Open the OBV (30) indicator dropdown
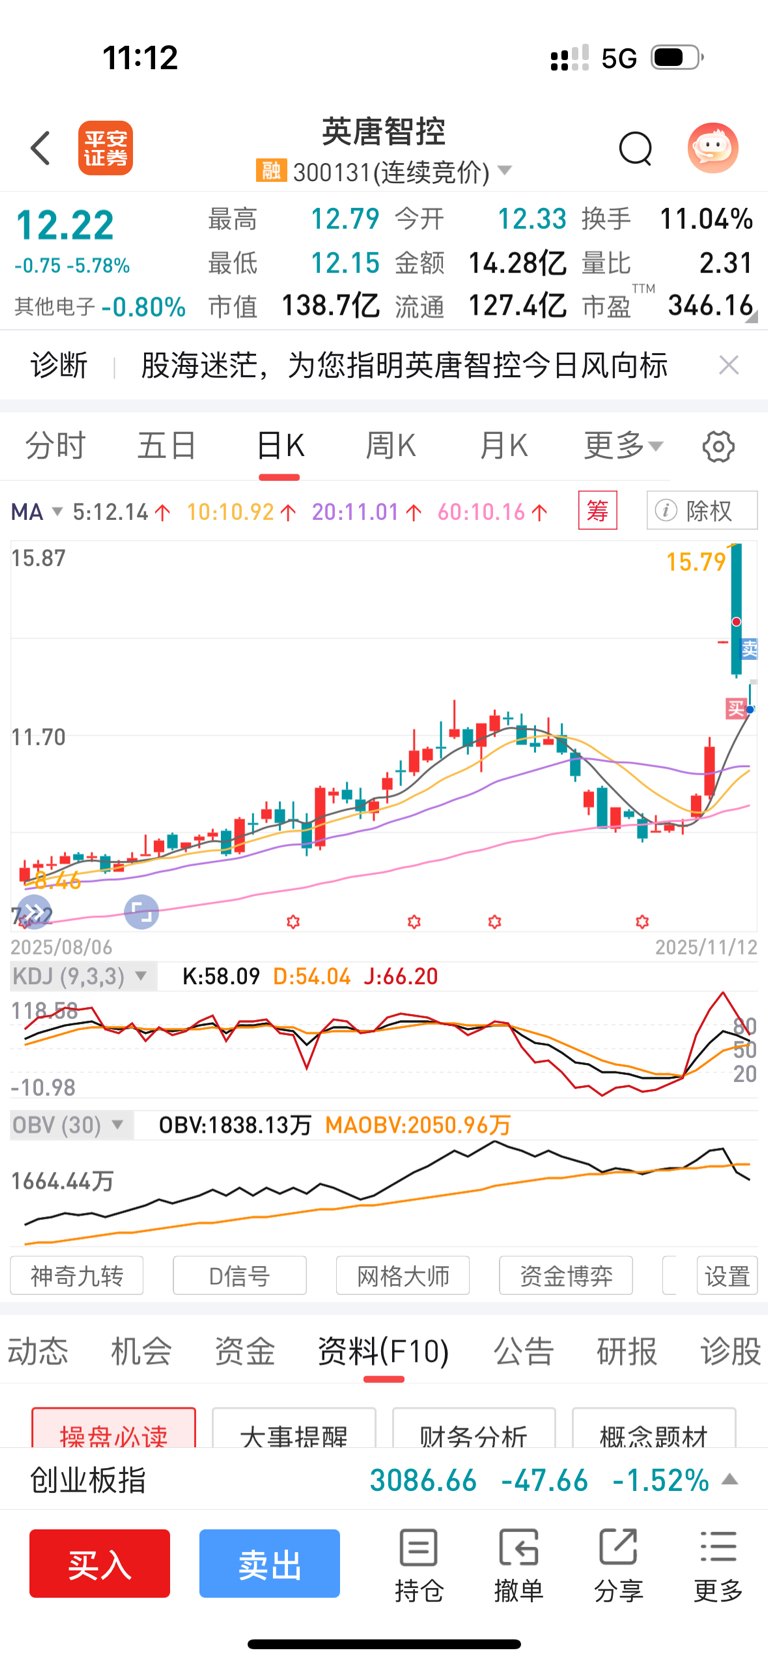 pos(72,1125)
